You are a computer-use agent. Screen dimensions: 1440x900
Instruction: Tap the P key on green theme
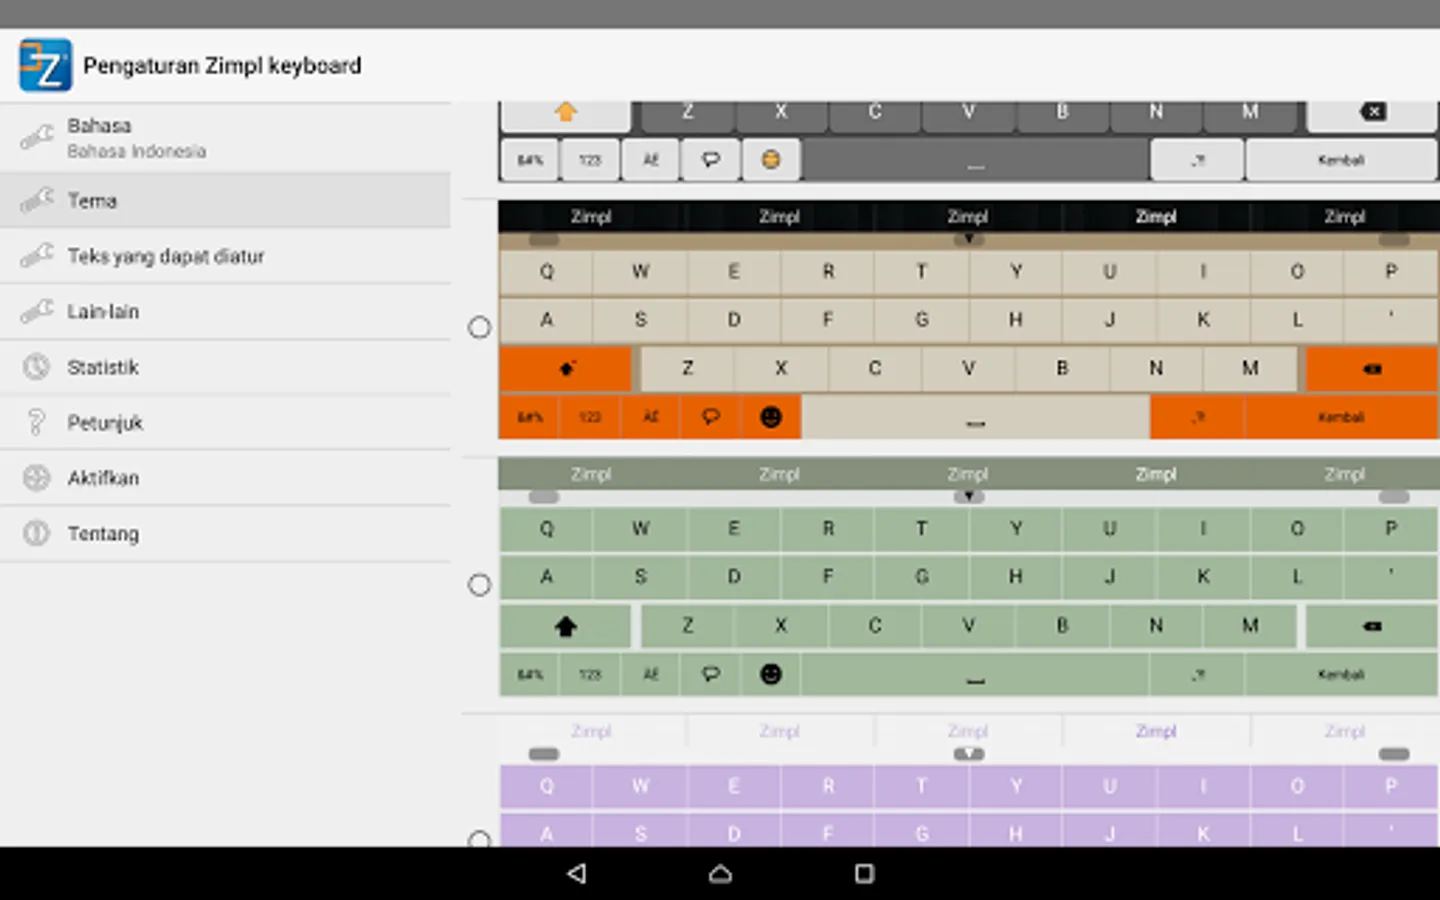(1390, 528)
